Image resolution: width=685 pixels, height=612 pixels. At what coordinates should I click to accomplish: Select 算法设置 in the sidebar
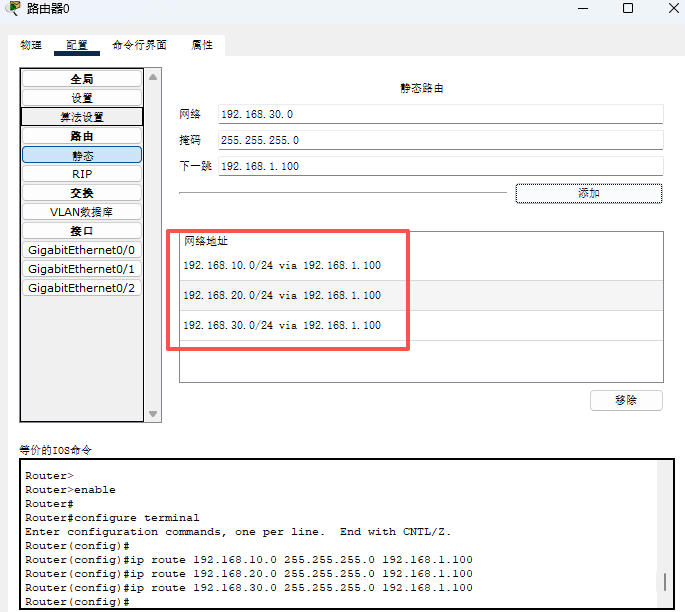[x=82, y=117]
